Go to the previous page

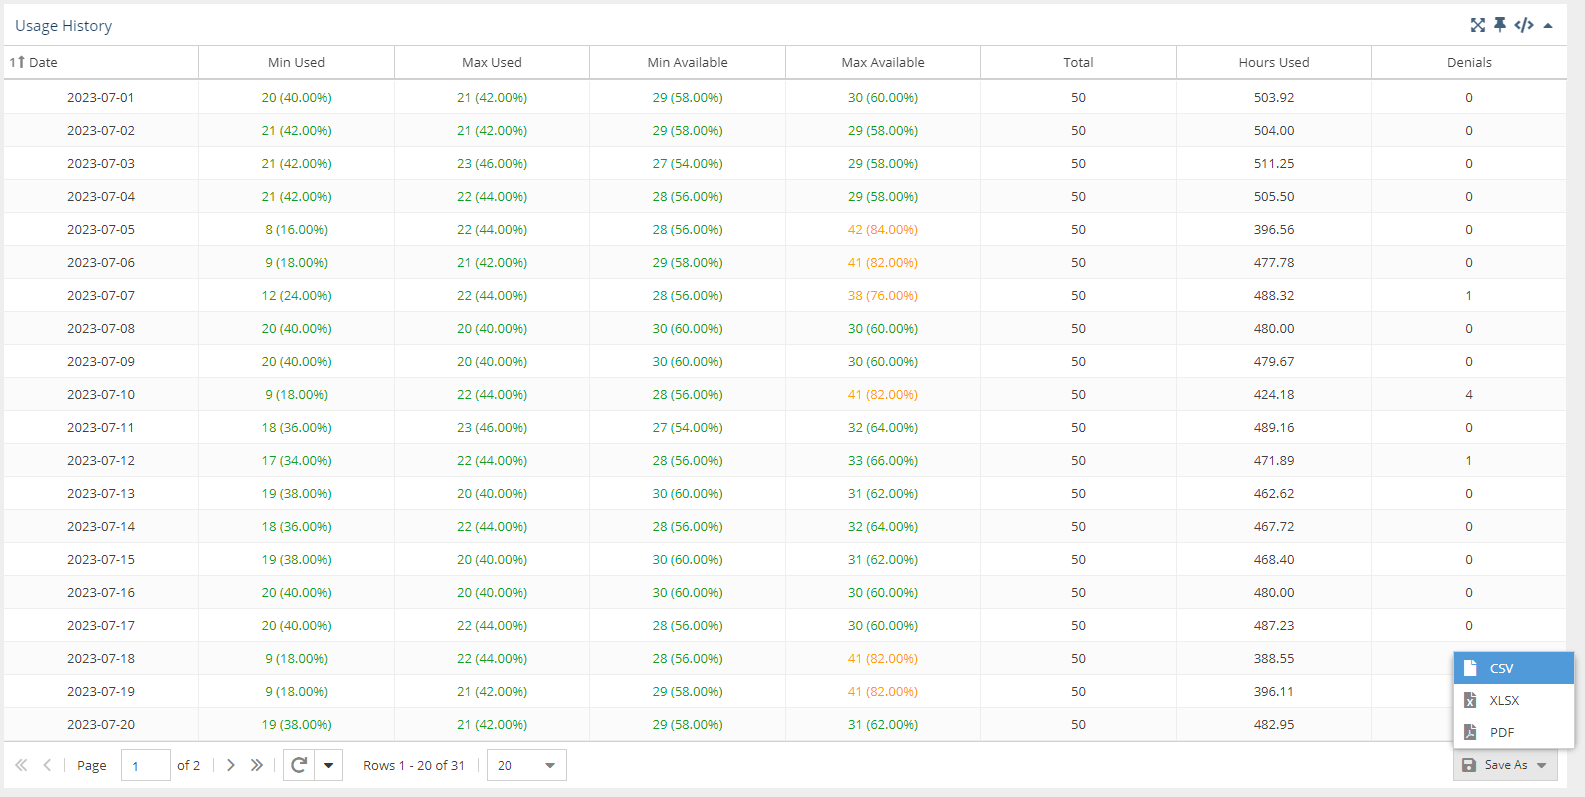click(x=47, y=765)
